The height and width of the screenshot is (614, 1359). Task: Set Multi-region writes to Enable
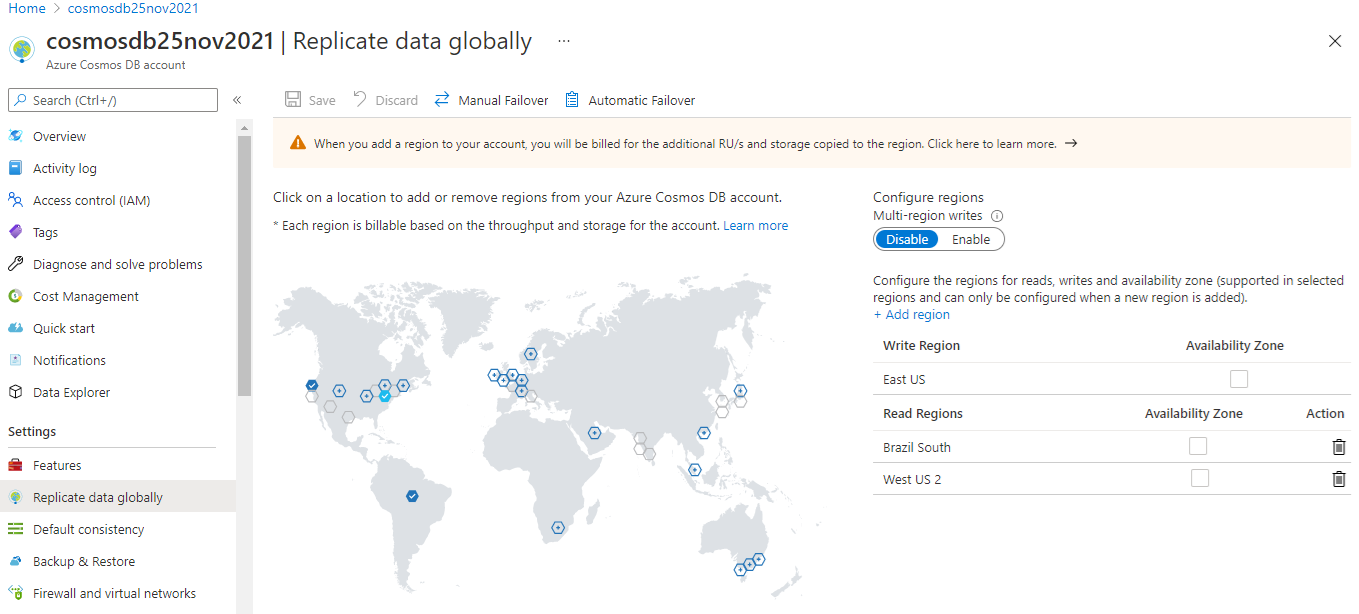[971, 239]
